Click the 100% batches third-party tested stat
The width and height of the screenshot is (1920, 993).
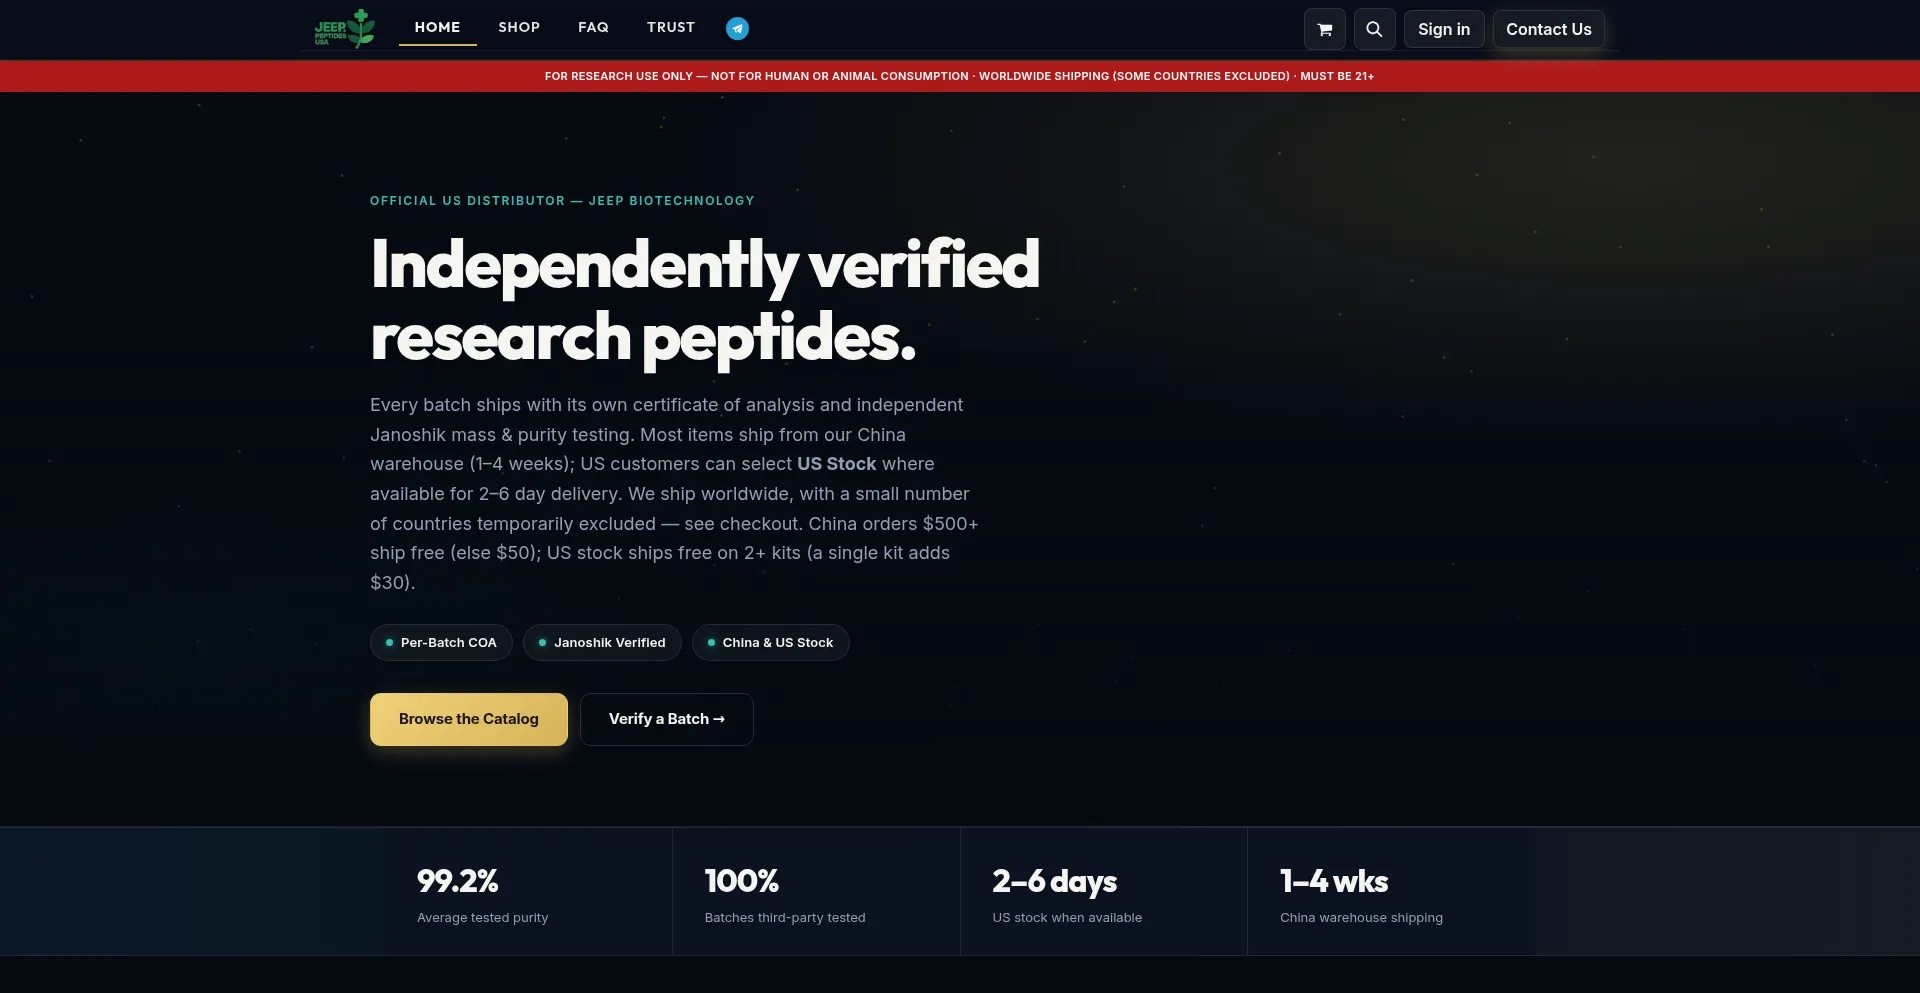[816, 892]
